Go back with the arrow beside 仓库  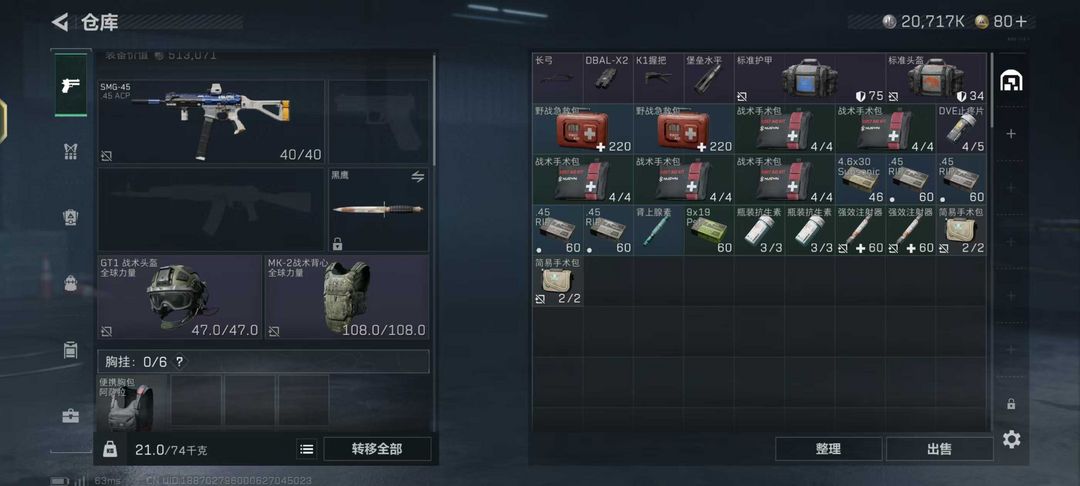(60, 22)
